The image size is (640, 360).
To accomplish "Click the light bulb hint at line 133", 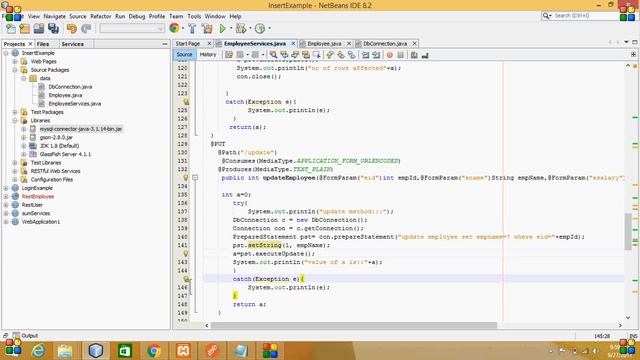I will click(x=186, y=178).
